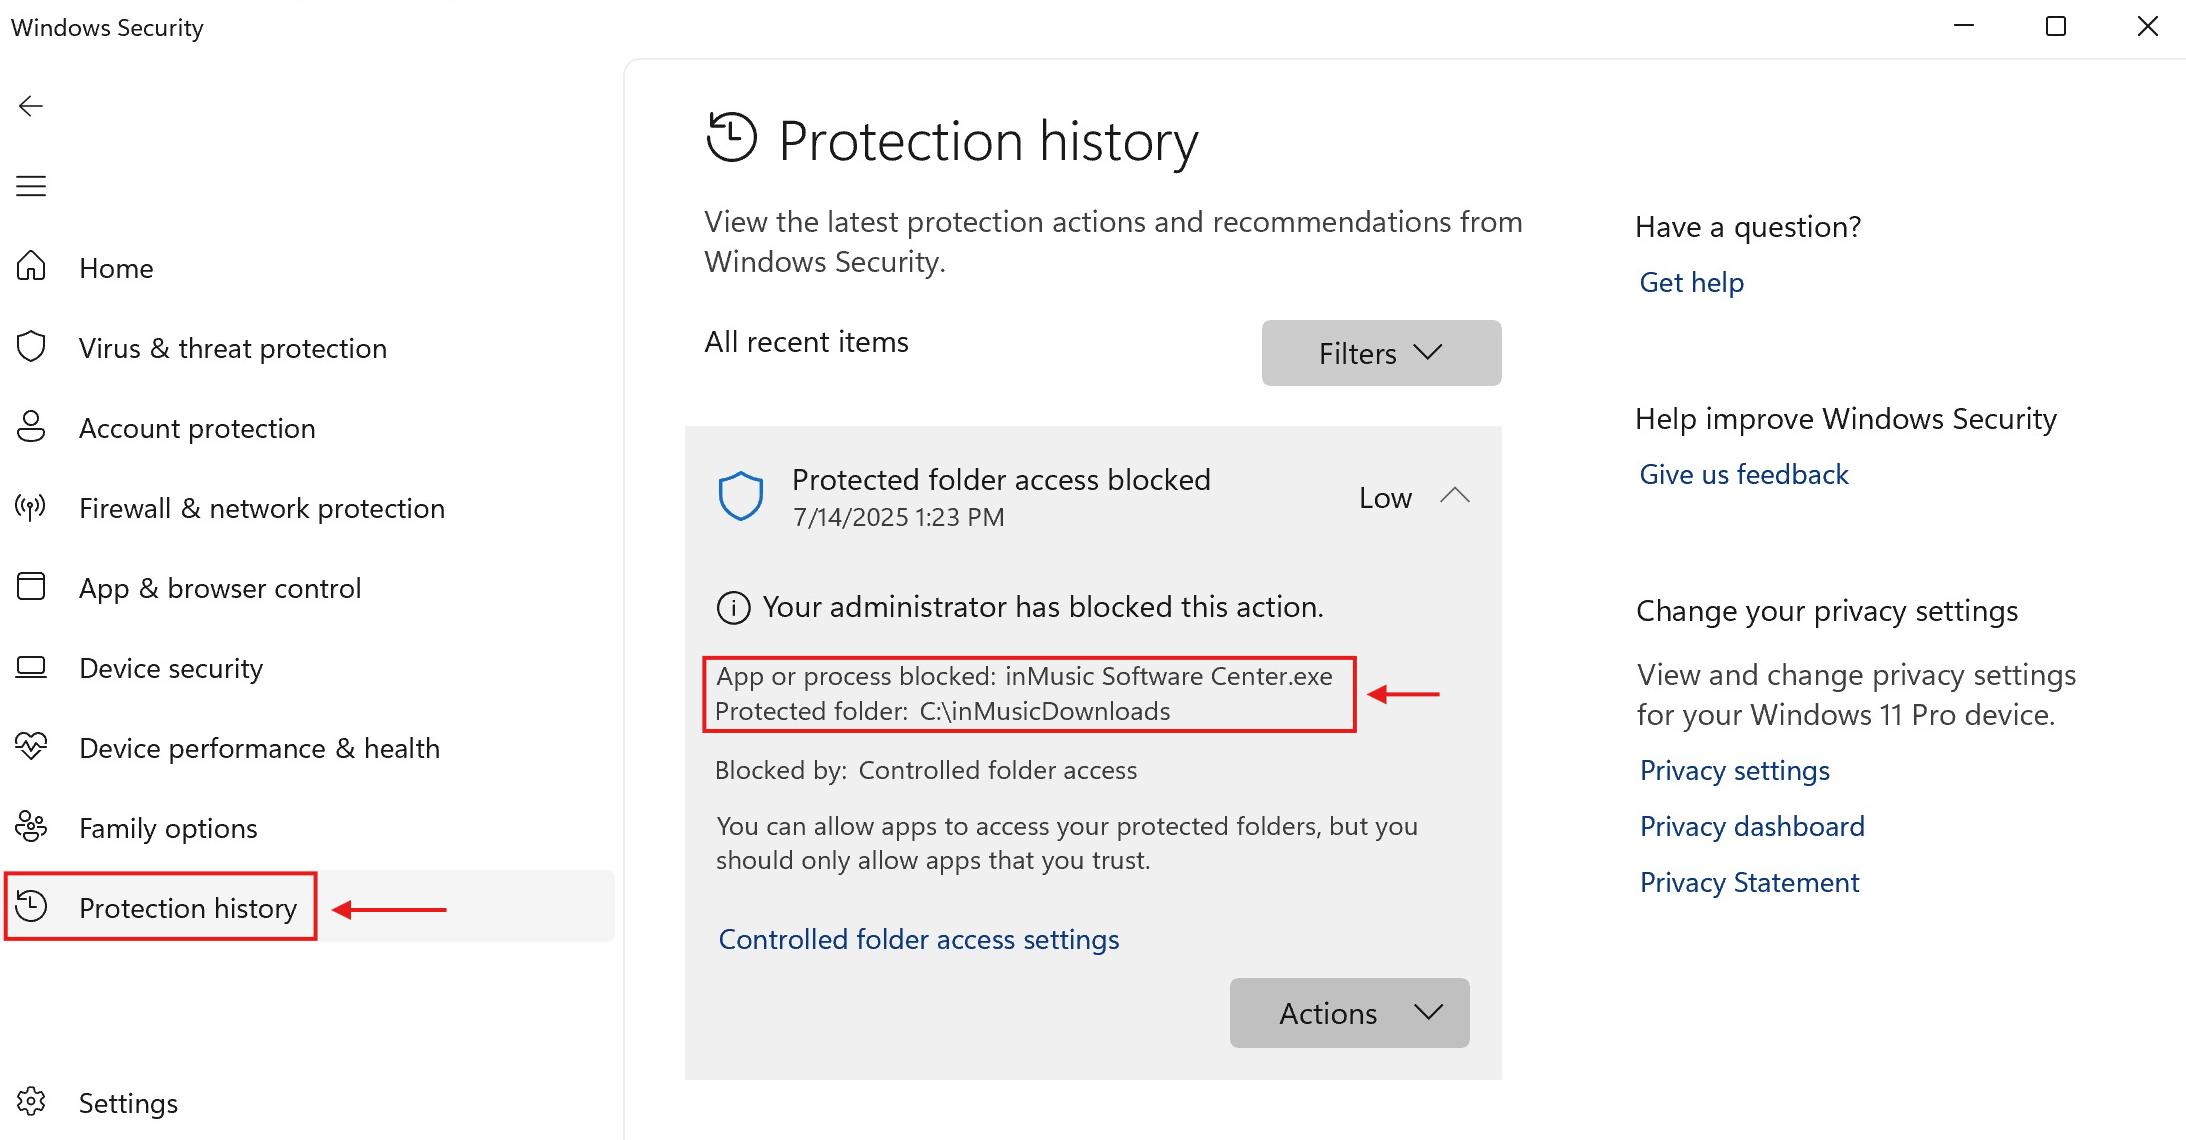Click the Firewall & network antenna icon
Viewport: 2186px width, 1140px height.
tap(31, 507)
